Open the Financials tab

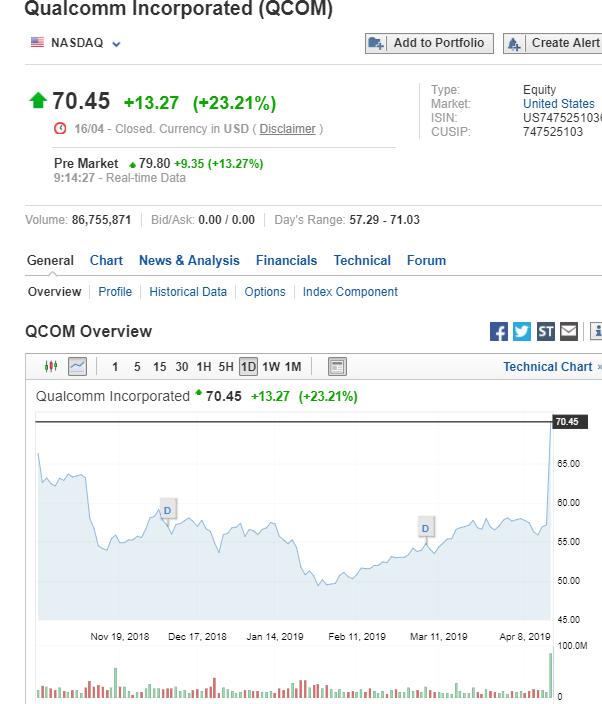[286, 260]
